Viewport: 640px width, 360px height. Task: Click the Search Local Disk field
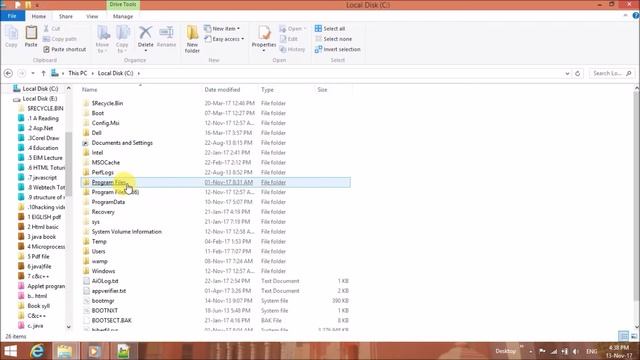(x=611, y=73)
